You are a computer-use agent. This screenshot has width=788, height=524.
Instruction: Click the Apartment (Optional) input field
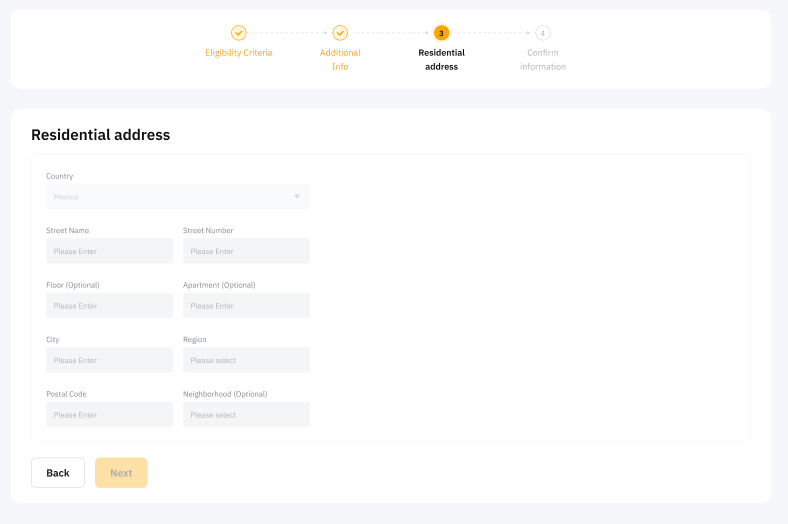[x=246, y=306]
